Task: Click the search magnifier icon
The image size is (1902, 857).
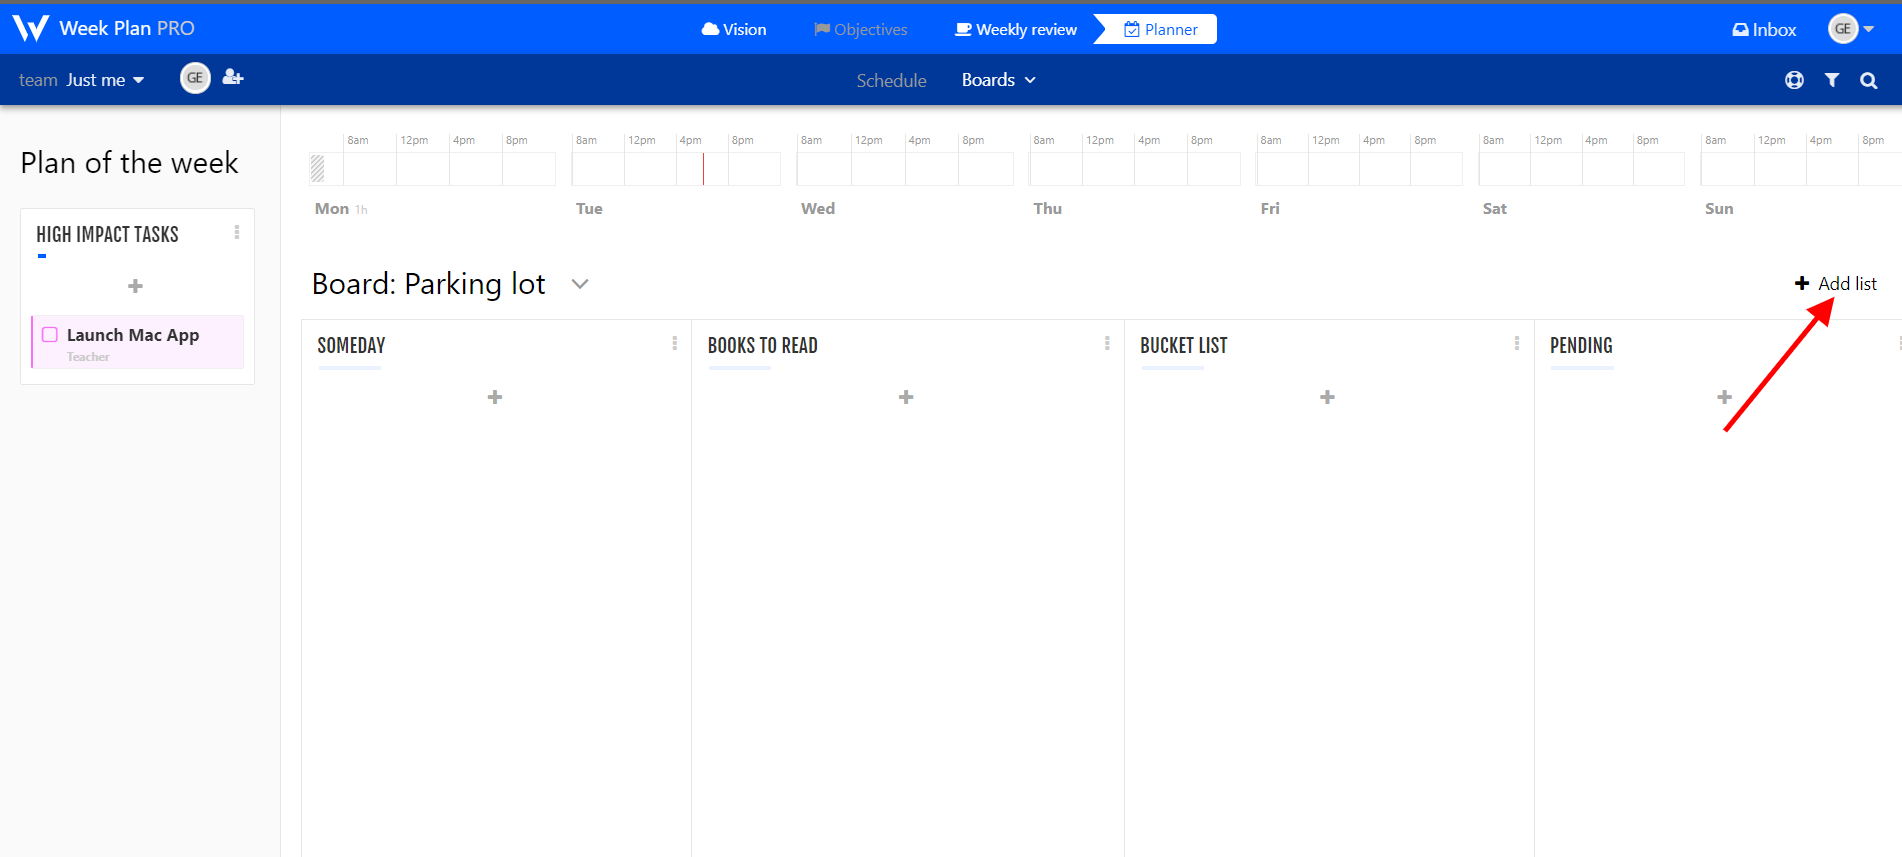Action: tap(1868, 80)
